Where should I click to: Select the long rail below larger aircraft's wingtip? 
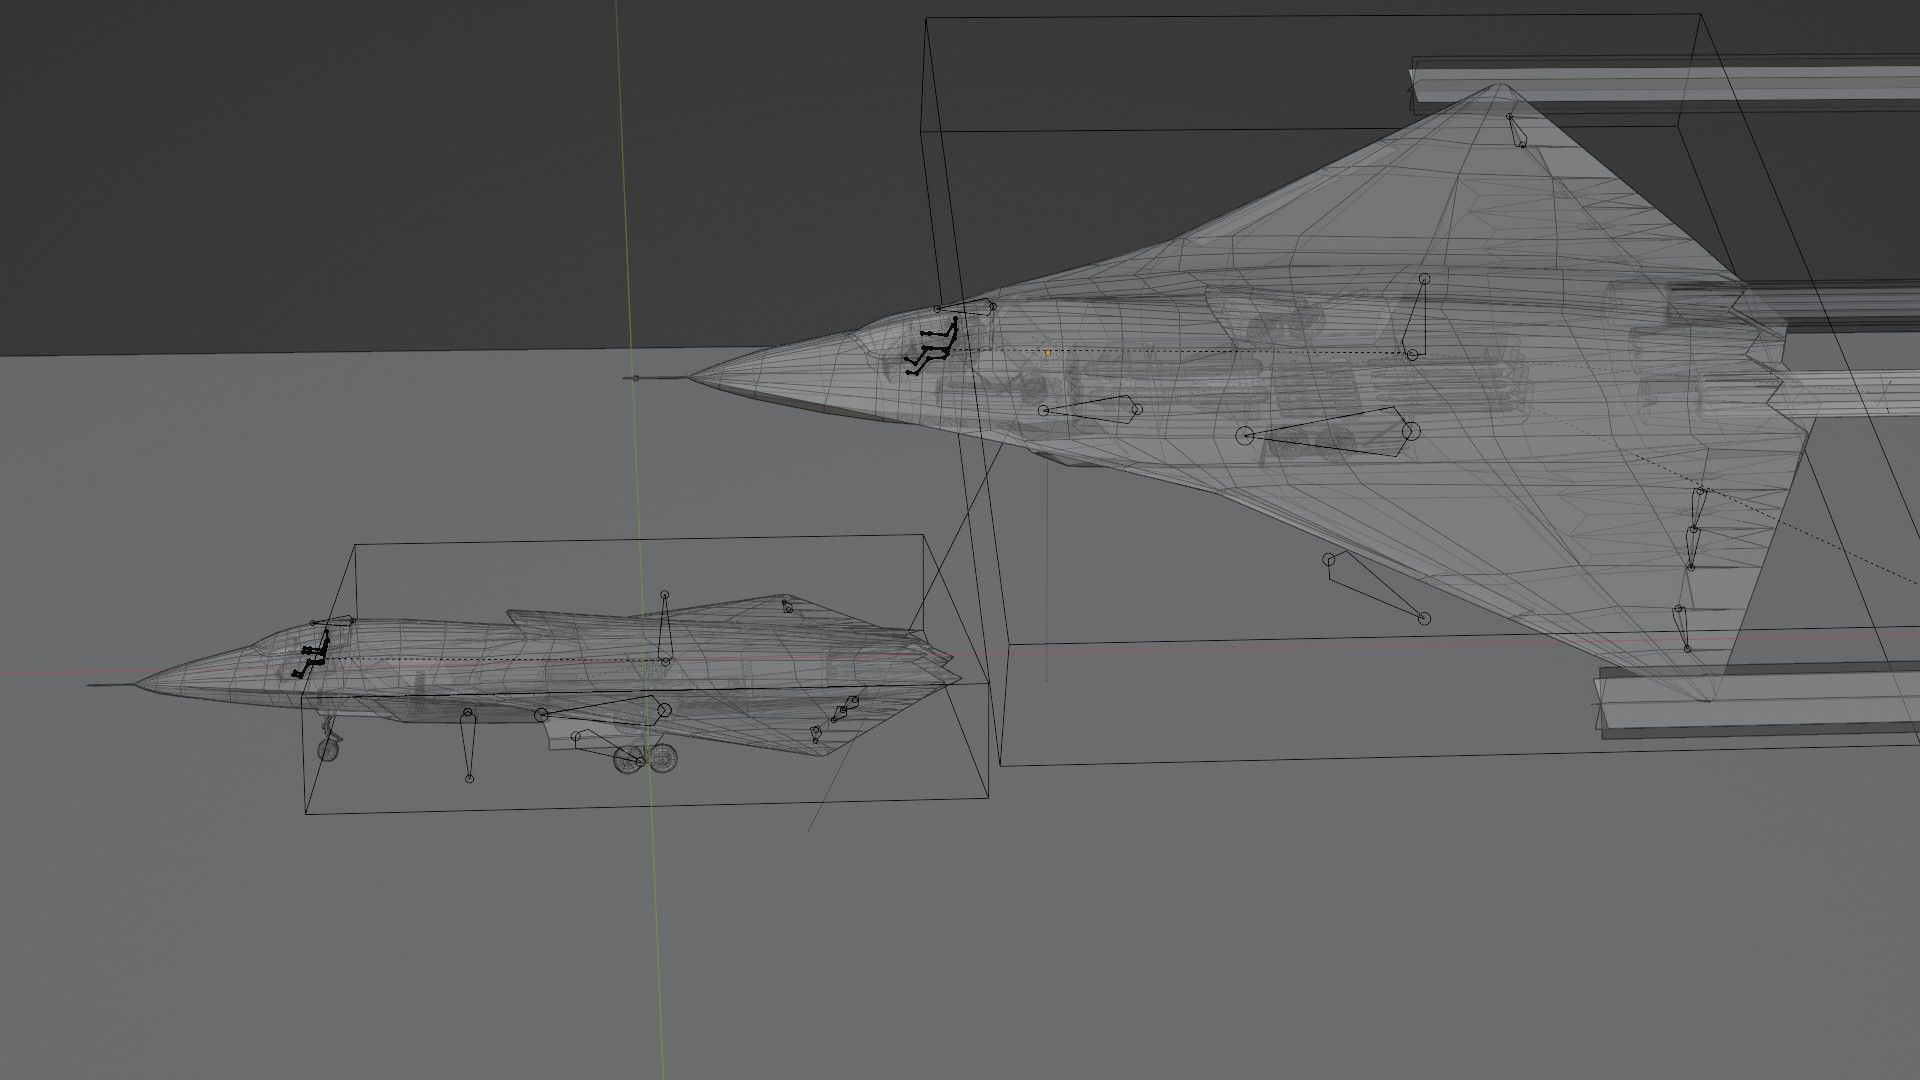(x=1756, y=701)
